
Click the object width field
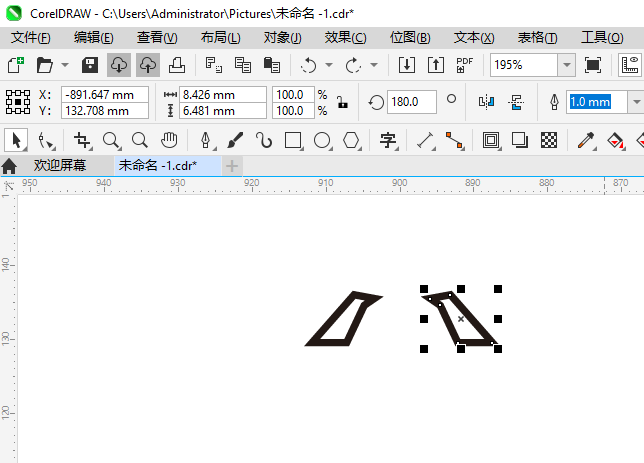[223, 95]
